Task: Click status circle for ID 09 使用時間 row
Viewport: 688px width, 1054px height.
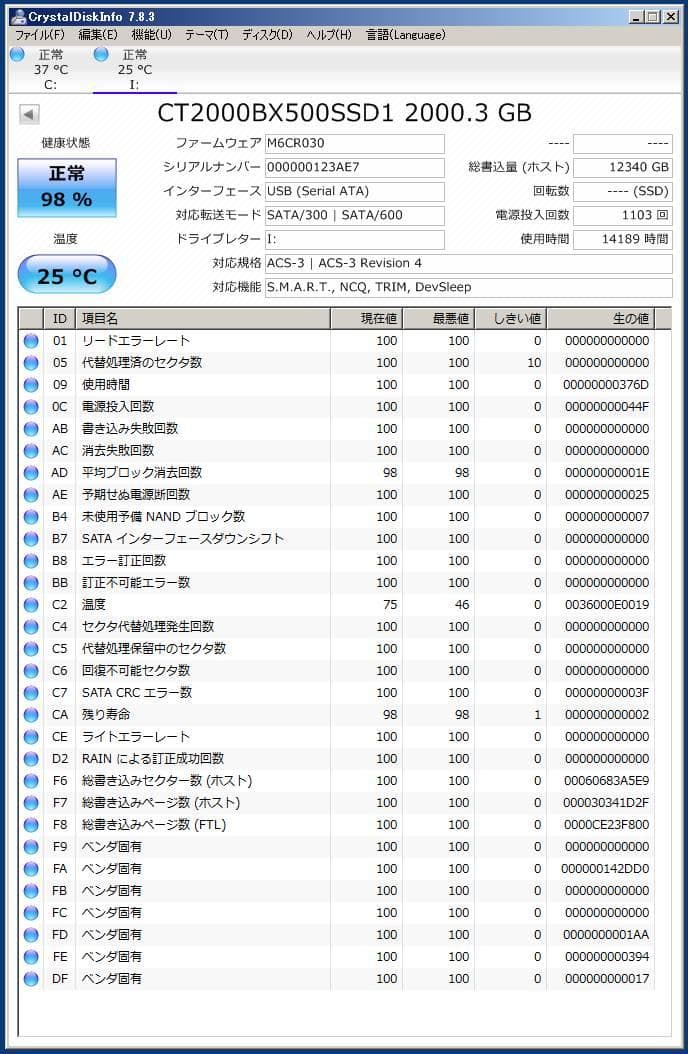Action: [x=31, y=385]
